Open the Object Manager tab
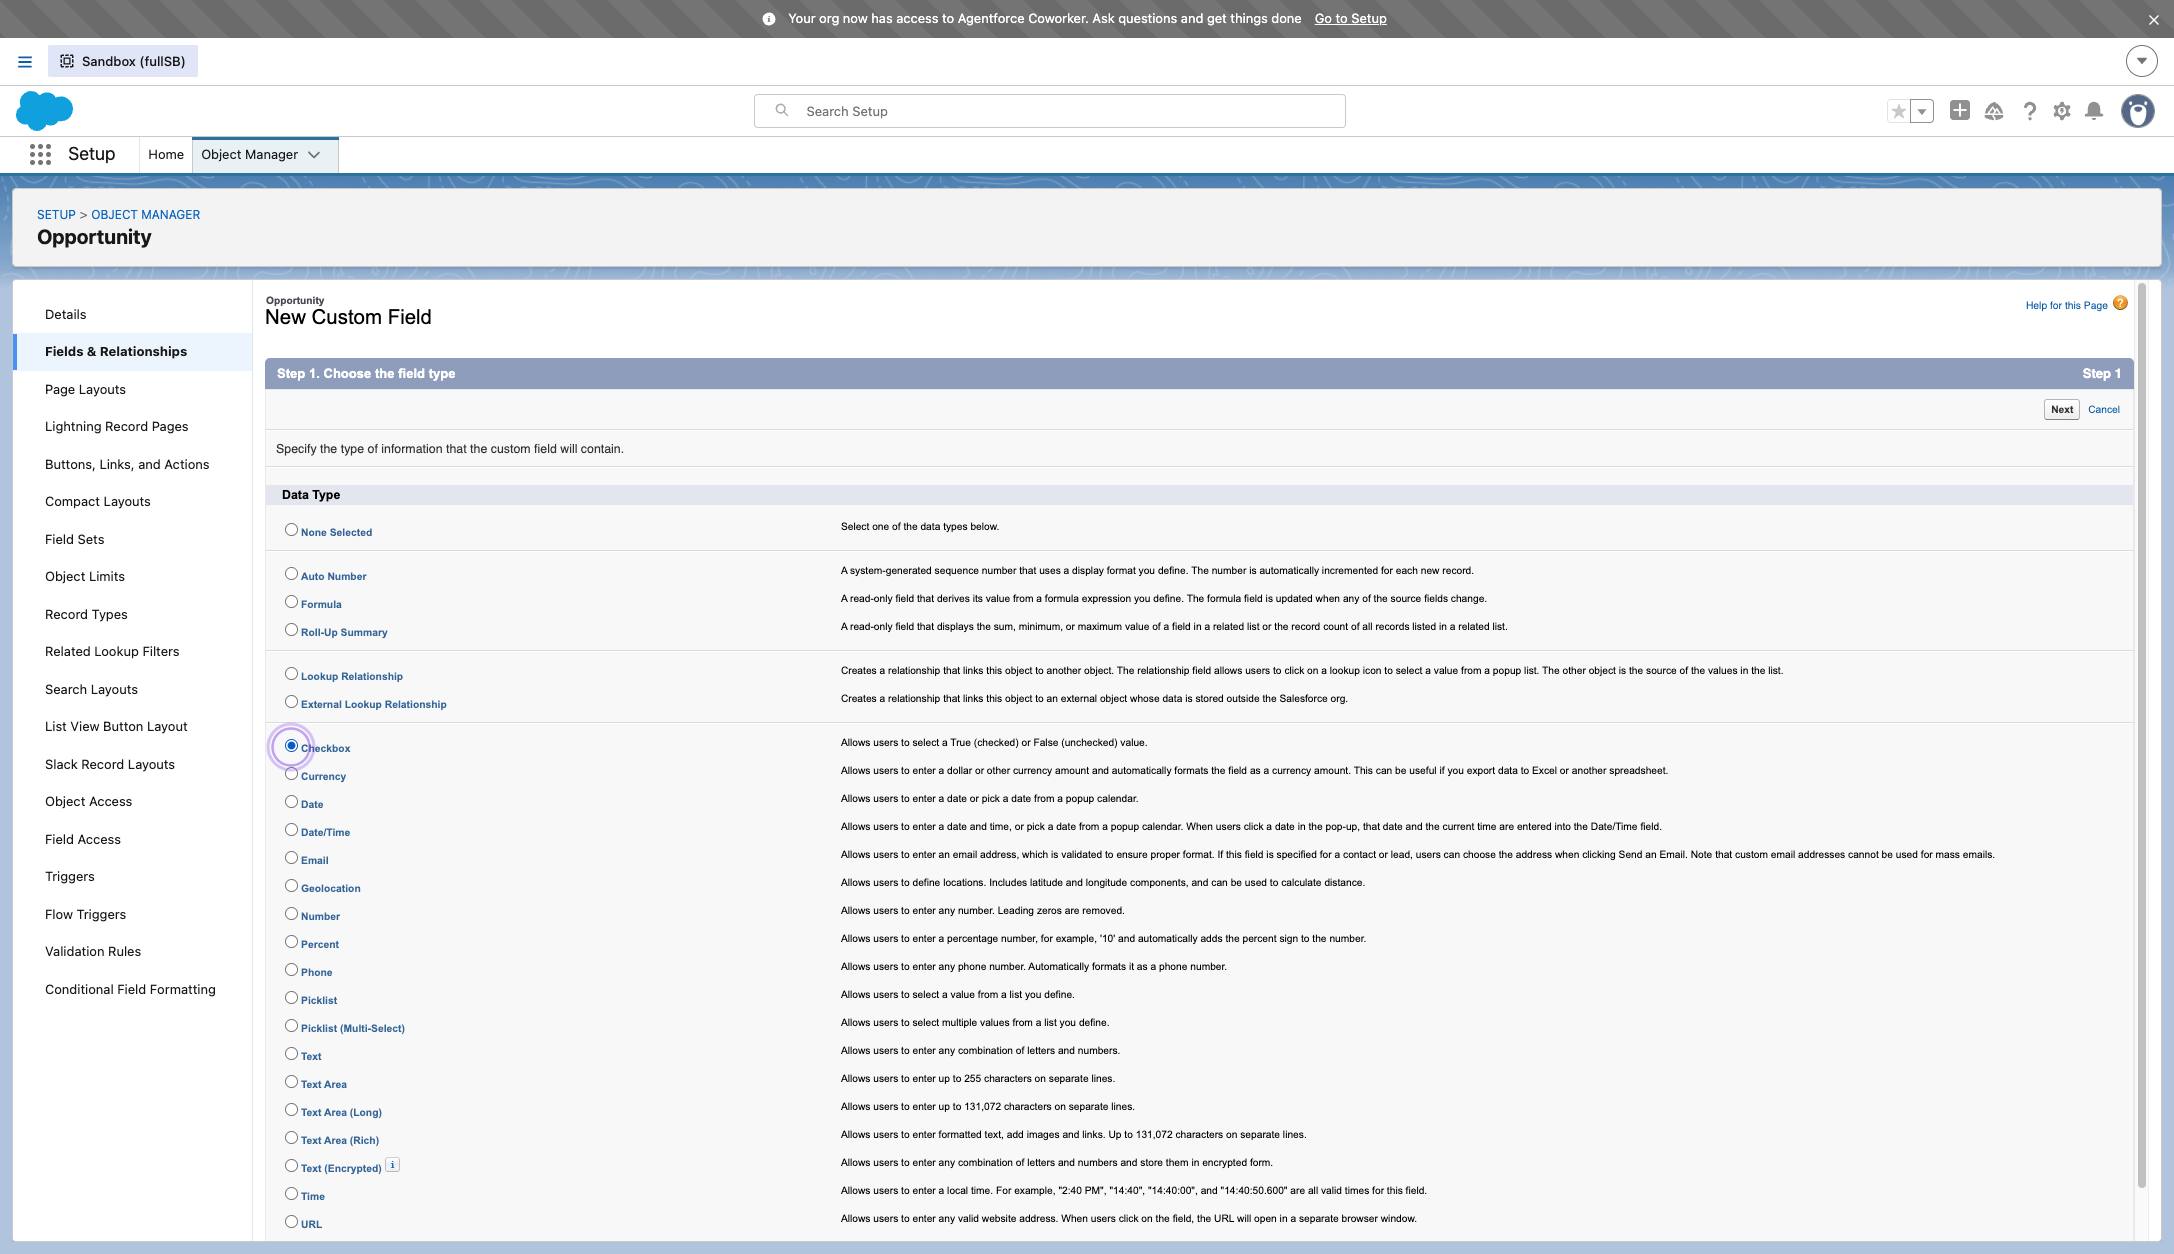Viewport: 2174px width, 1254px height. [x=250, y=155]
